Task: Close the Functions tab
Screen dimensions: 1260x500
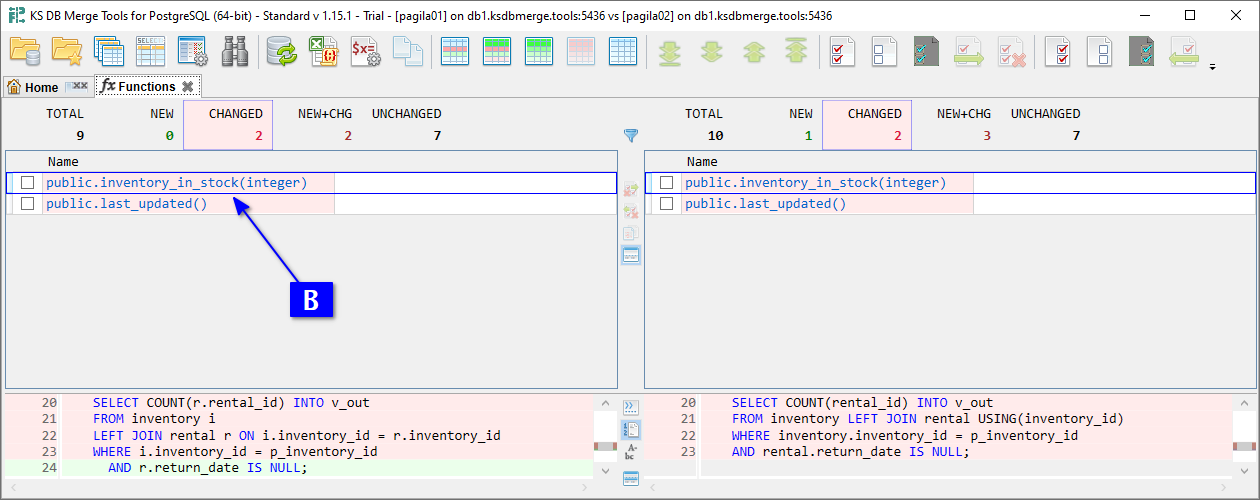Action: [187, 87]
